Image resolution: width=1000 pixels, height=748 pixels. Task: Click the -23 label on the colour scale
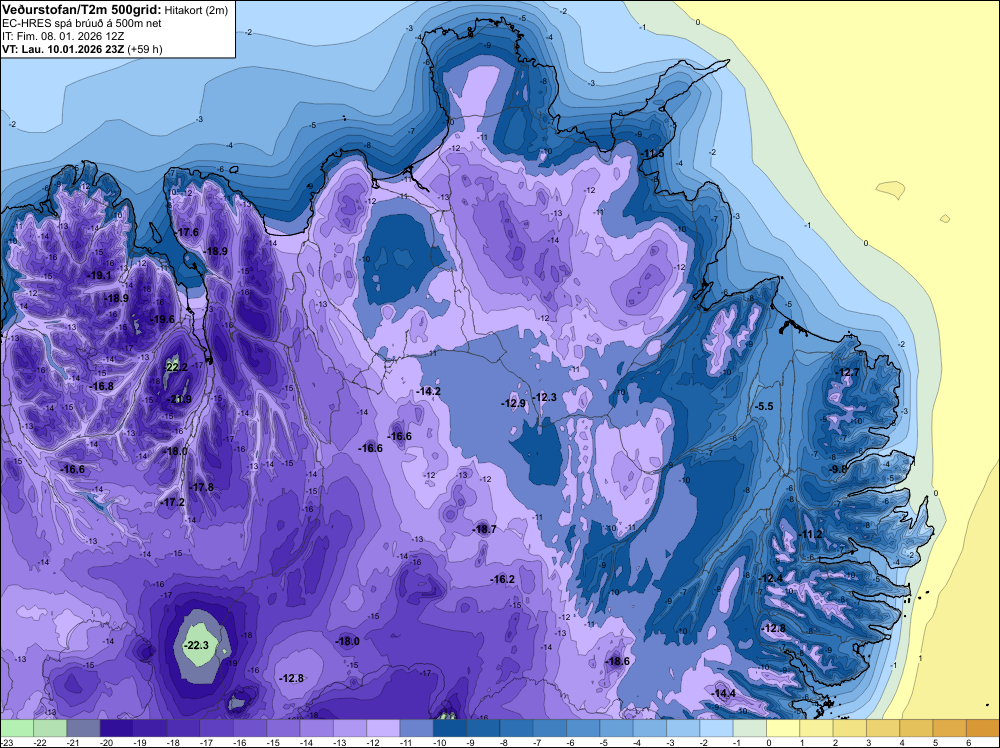click(6, 742)
